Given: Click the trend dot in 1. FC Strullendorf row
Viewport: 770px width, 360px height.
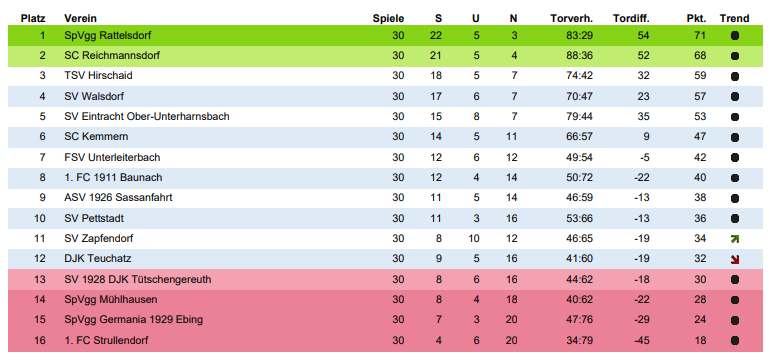Looking at the screenshot, I should (735, 340).
